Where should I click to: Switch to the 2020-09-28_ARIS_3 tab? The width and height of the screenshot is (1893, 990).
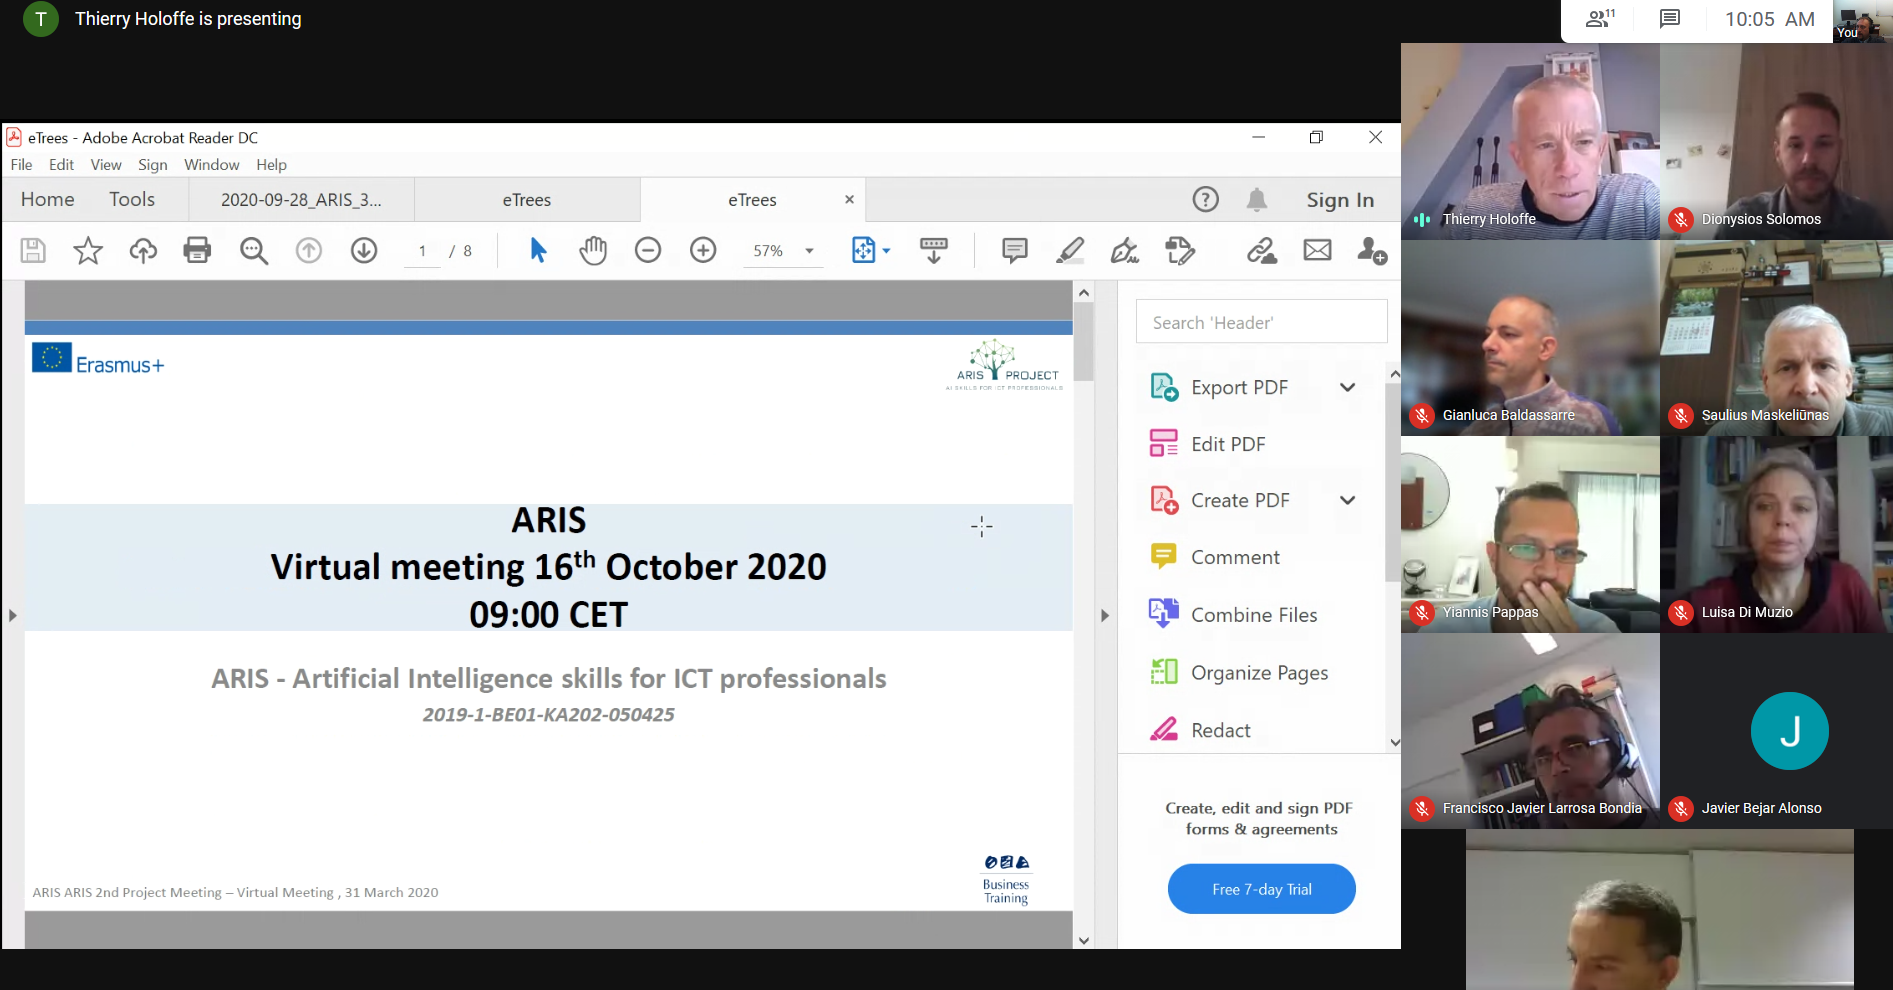[x=301, y=200]
